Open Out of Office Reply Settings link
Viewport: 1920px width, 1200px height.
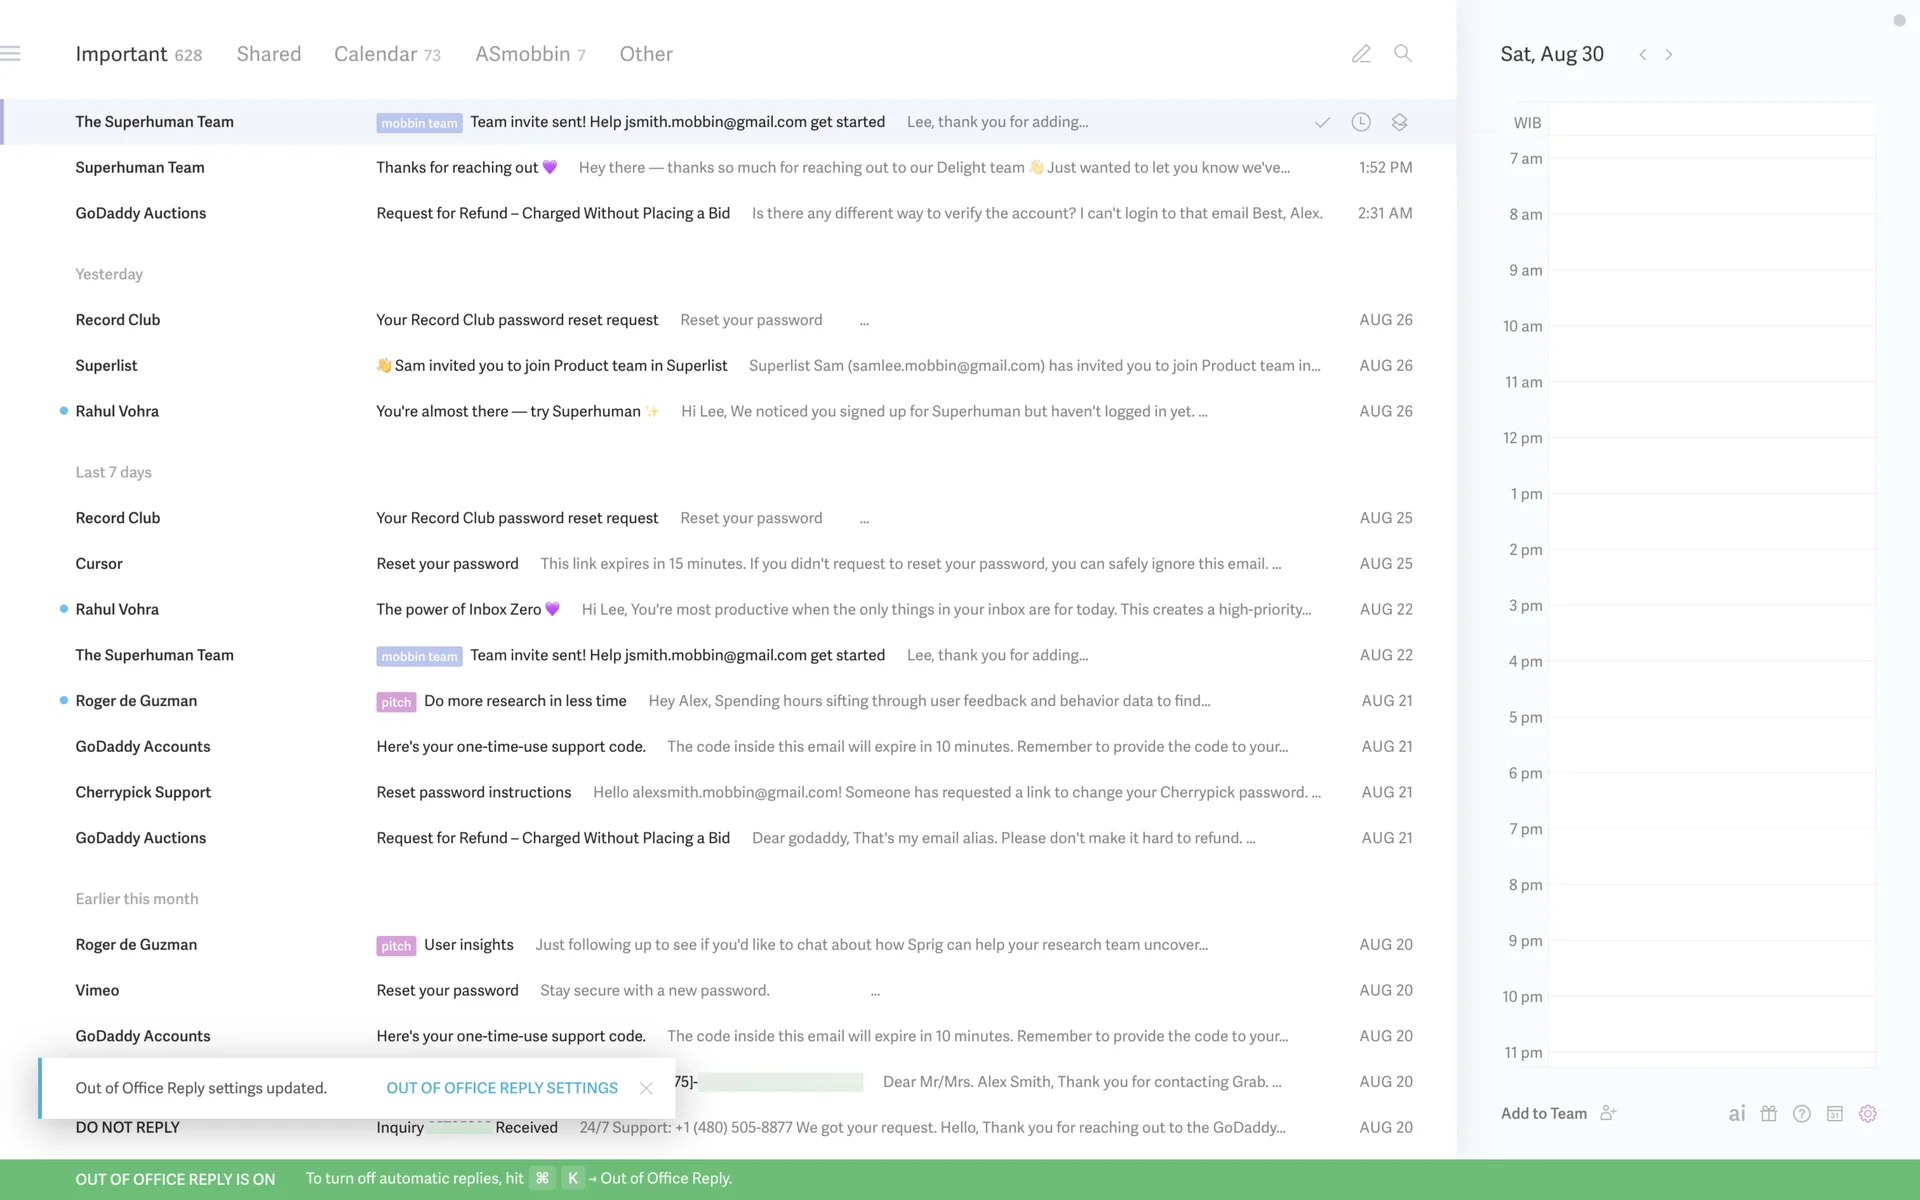click(x=502, y=1088)
